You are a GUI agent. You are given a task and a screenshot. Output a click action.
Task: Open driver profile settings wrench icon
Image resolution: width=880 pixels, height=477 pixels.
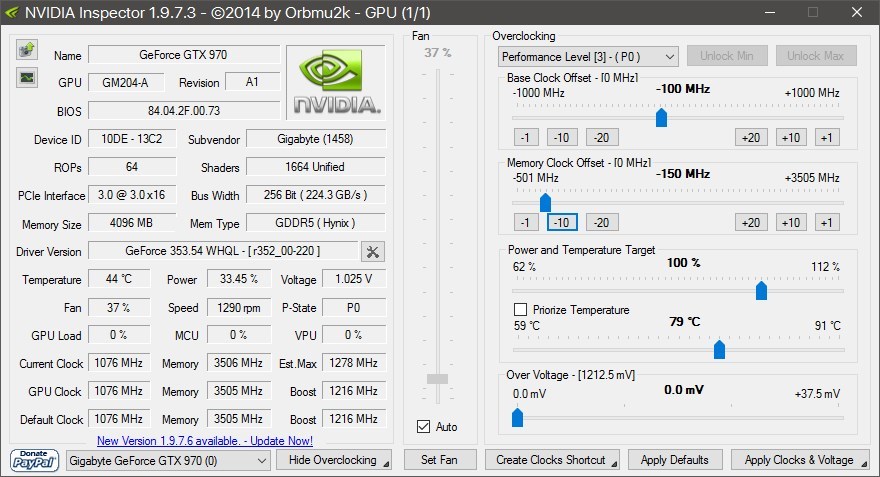[373, 252]
